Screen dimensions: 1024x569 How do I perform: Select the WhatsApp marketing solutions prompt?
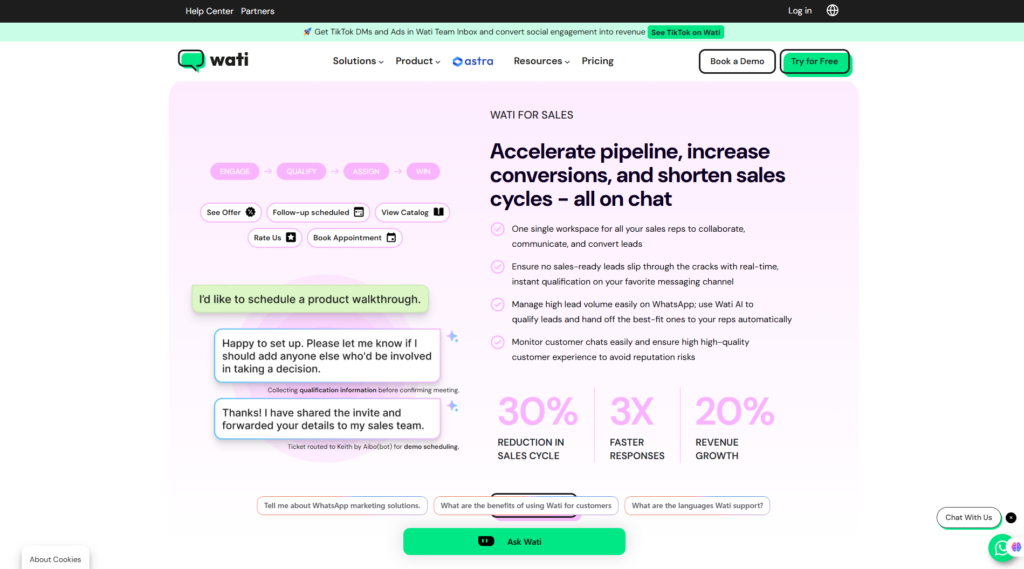point(342,506)
